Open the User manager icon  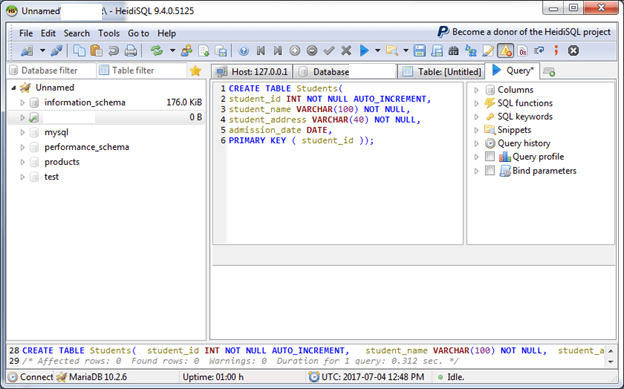[186, 51]
